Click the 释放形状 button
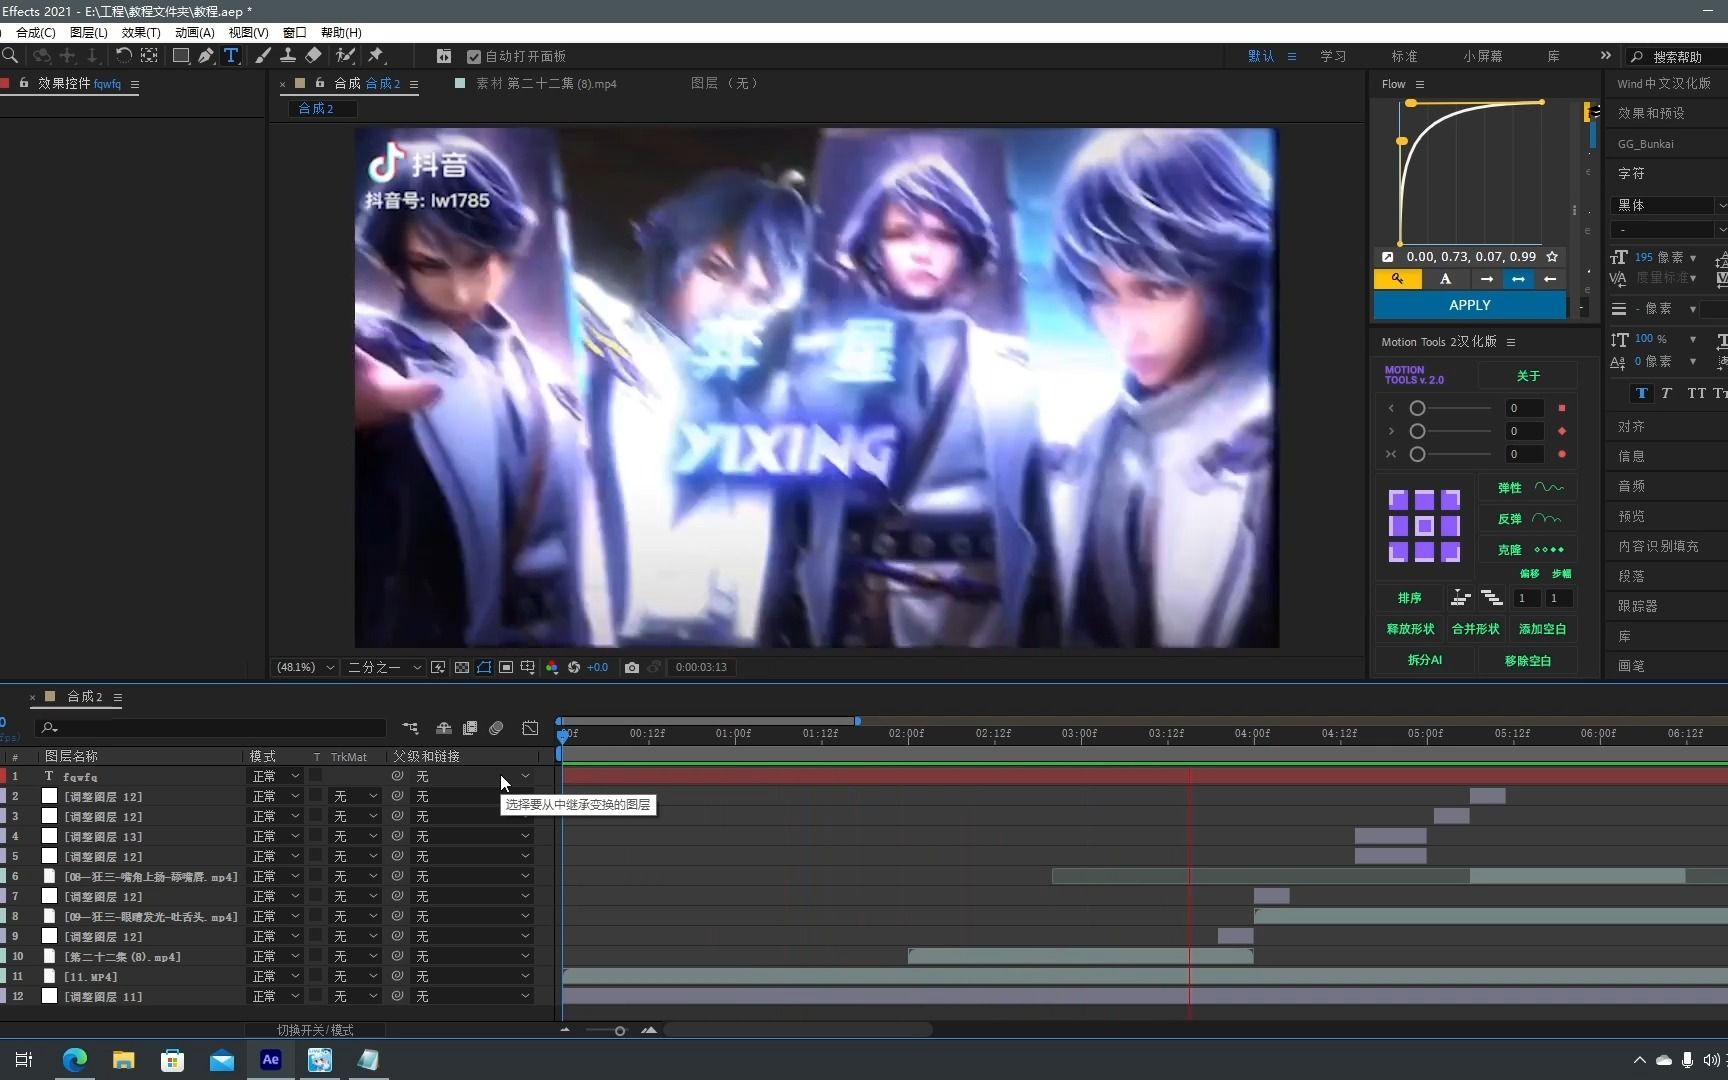 pos(1410,629)
